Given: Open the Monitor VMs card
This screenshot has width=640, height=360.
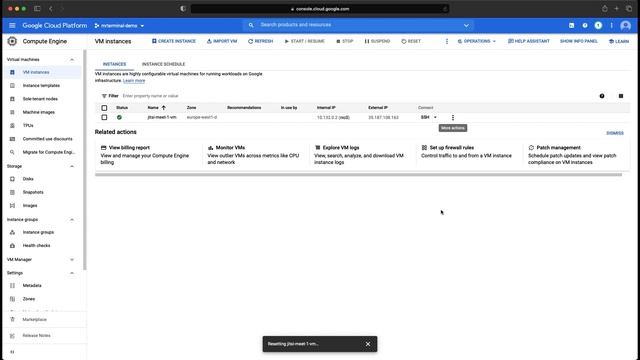Looking at the screenshot, I should click(x=255, y=155).
